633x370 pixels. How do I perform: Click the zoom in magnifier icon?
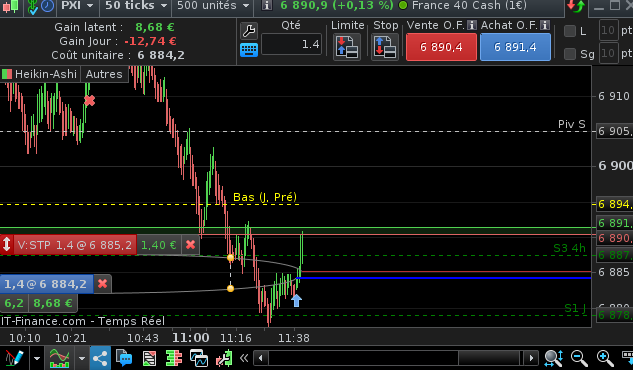(x=604, y=358)
